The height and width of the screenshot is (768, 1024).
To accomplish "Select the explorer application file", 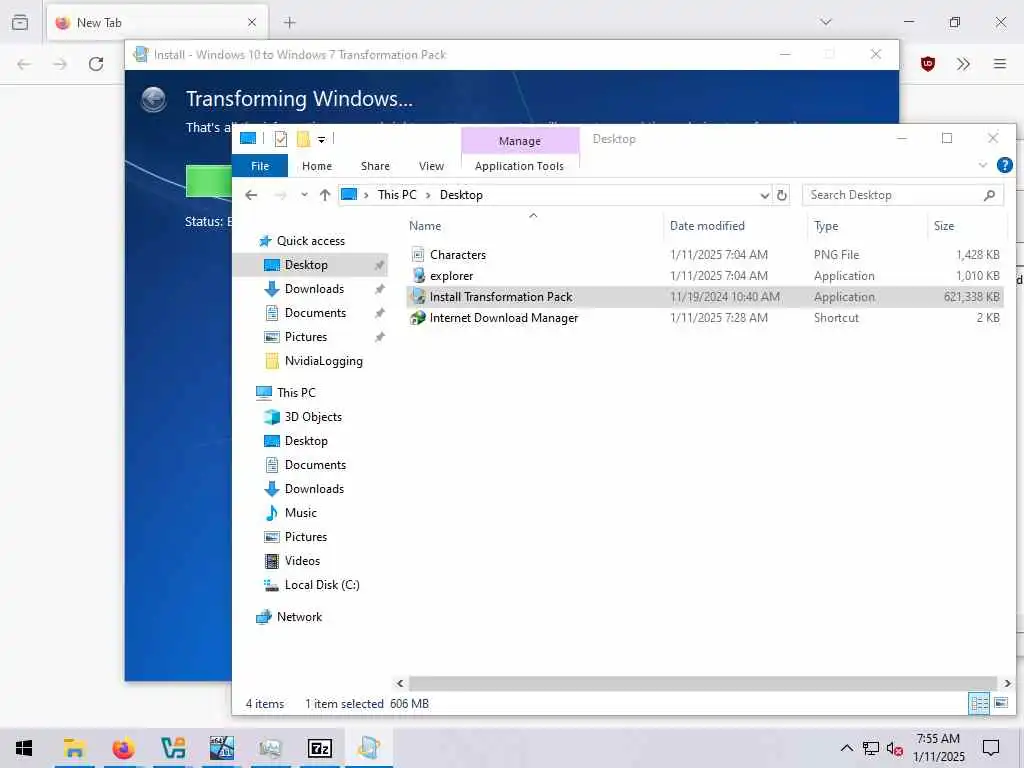I will click(704, 276).
